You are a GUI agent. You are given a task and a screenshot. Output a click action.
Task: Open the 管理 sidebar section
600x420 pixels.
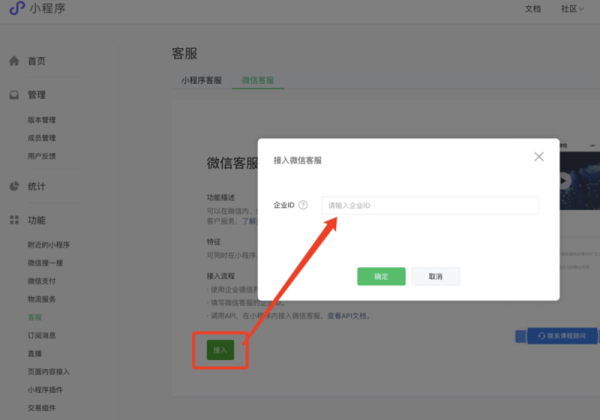[37, 95]
